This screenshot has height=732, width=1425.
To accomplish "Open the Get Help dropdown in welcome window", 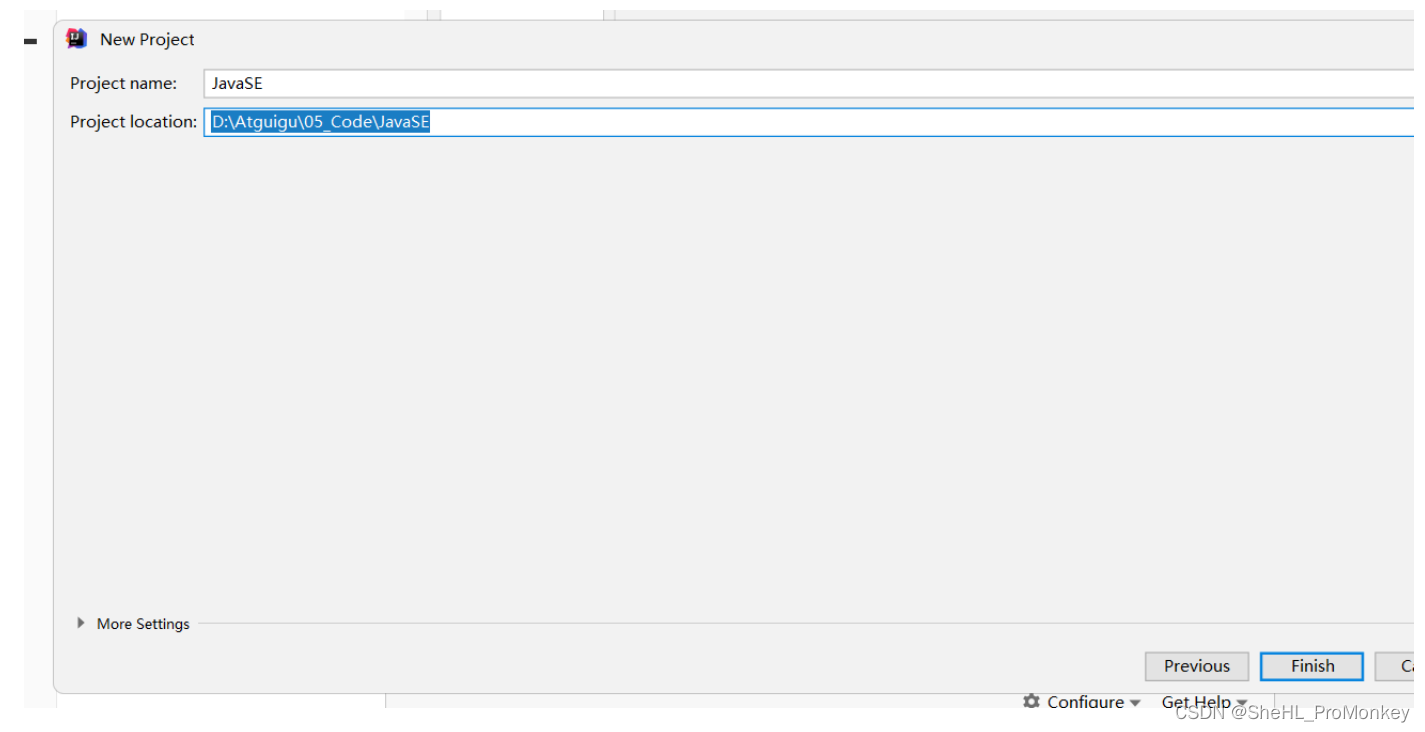I will pyautogui.click(x=1205, y=702).
